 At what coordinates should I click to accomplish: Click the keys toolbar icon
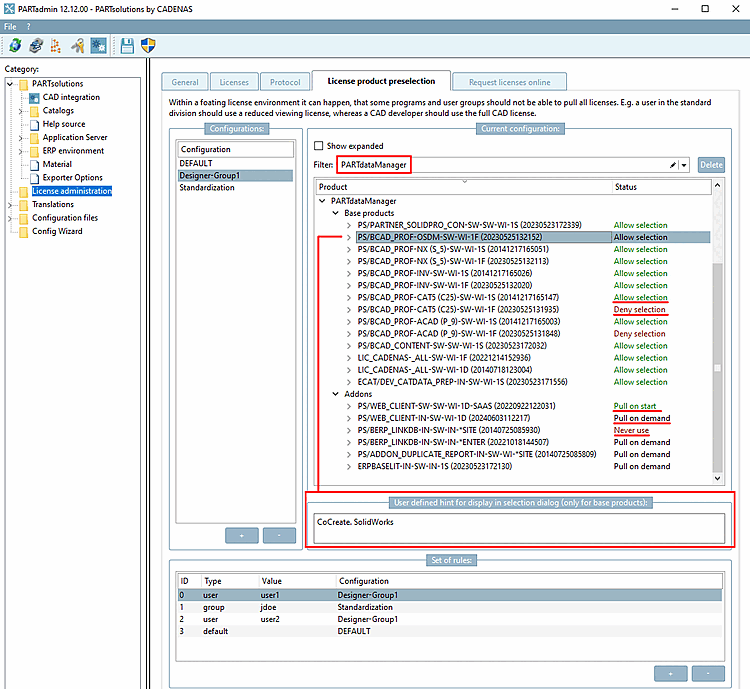pyautogui.click(x=77, y=45)
